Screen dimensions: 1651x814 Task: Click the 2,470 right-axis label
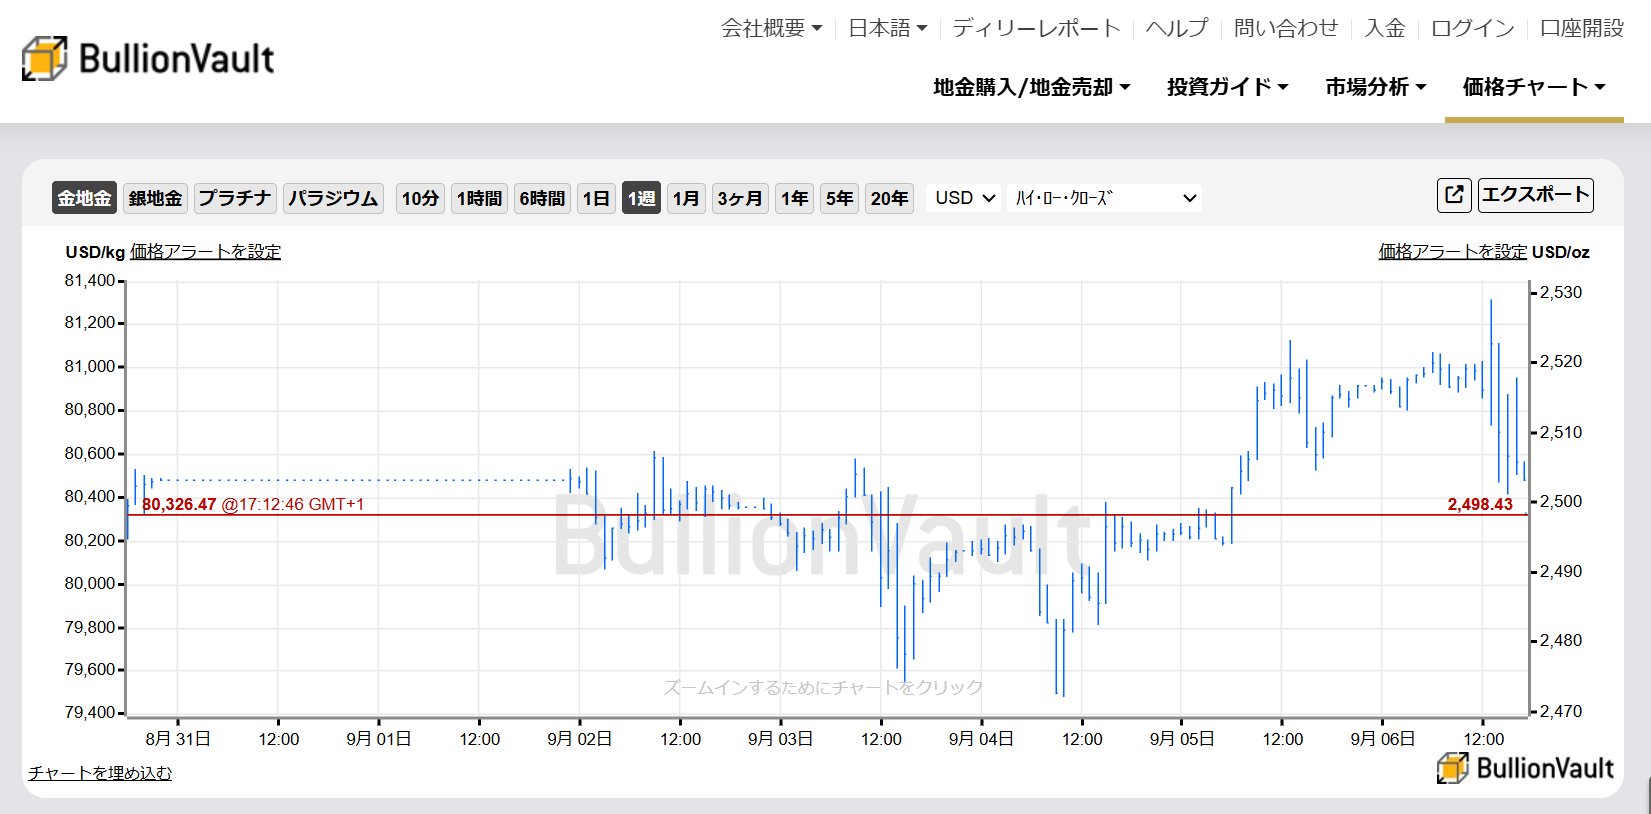point(1561,712)
